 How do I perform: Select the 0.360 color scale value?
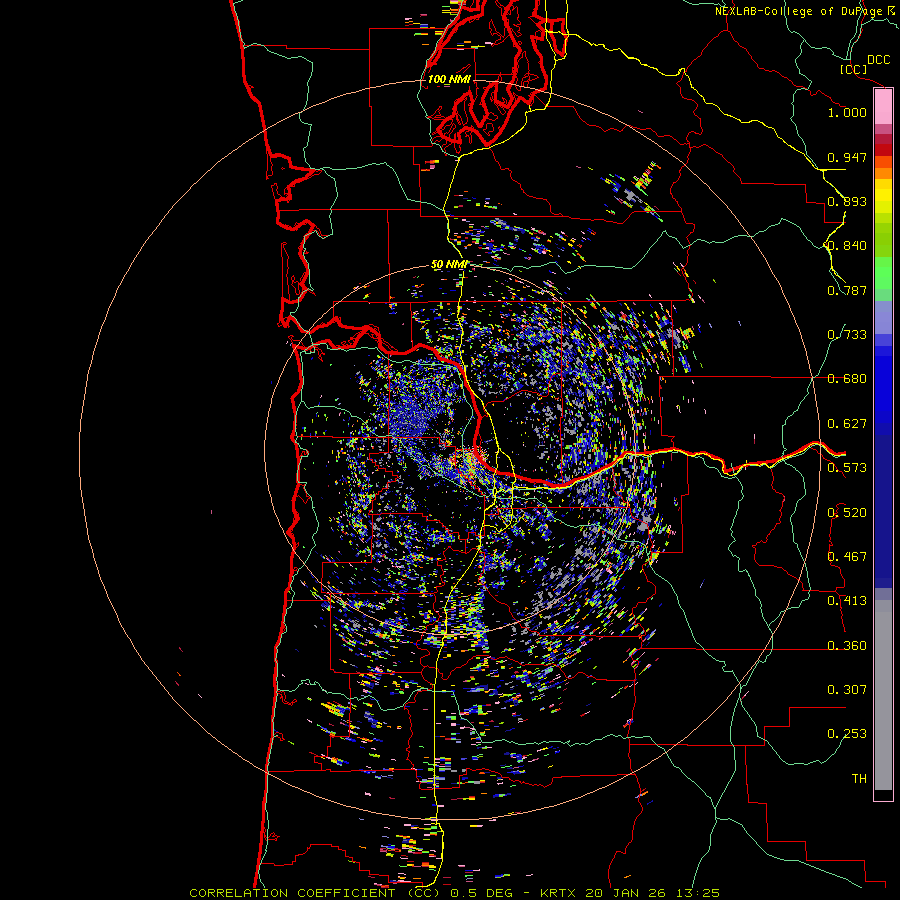click(x=847, y=646)
